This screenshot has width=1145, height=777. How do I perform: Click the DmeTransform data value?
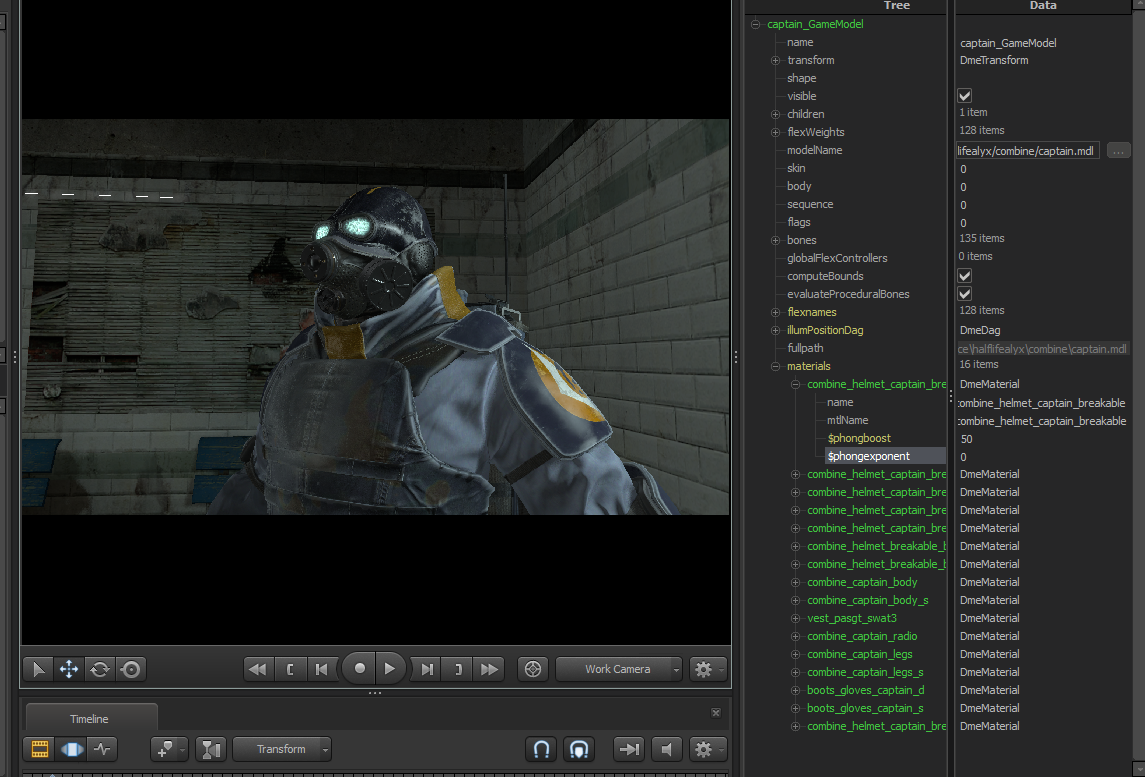(x=994, y=61)
